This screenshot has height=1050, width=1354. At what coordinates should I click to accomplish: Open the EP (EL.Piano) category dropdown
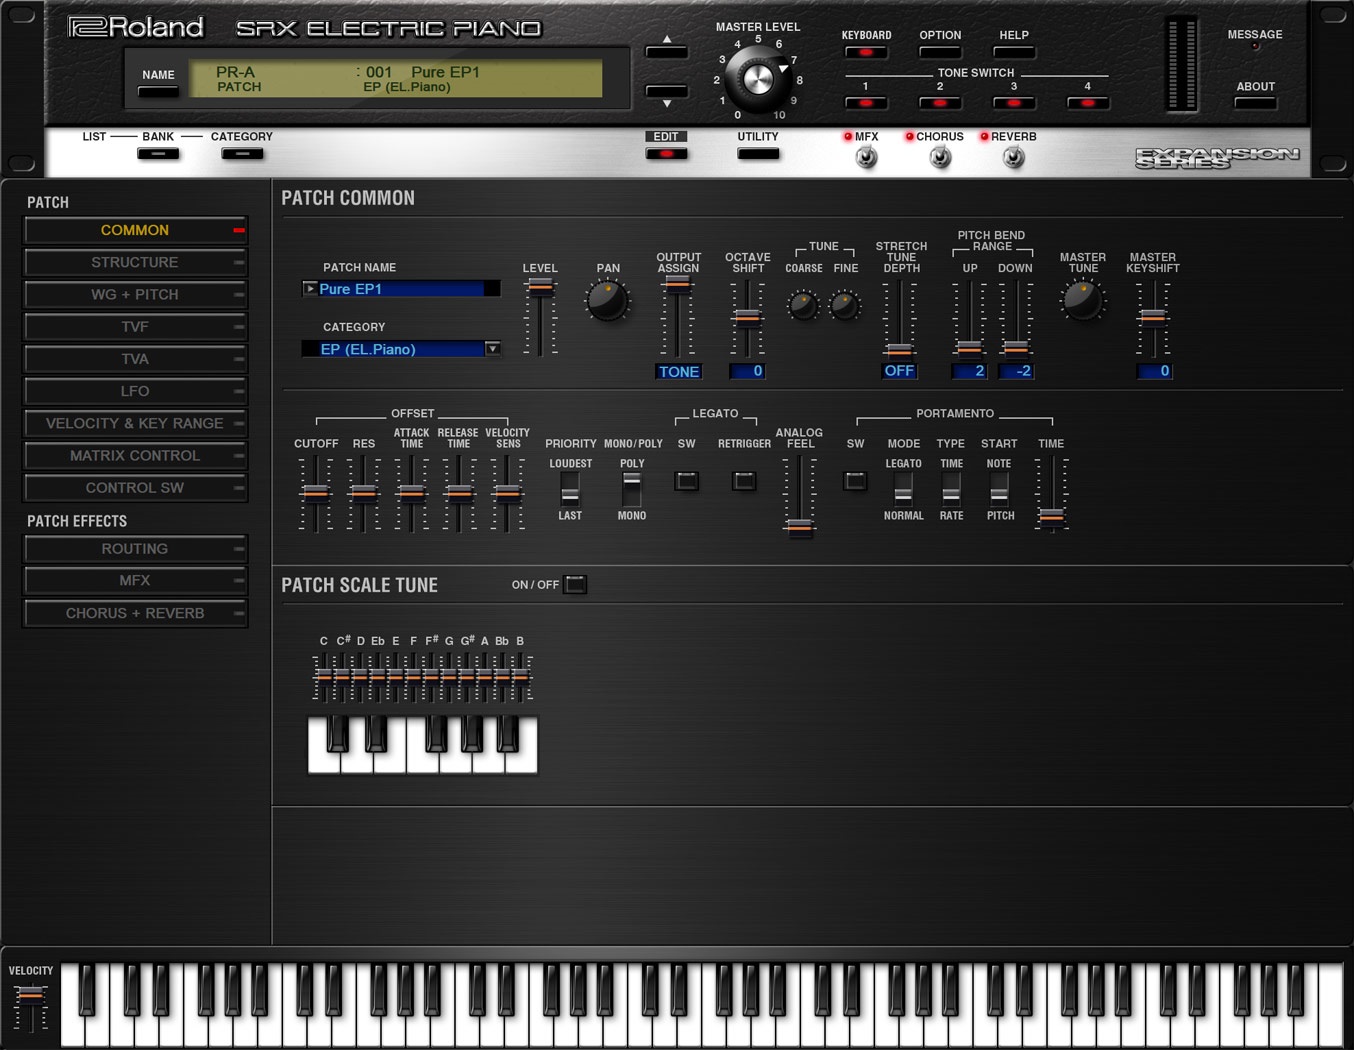coord(492,348)
